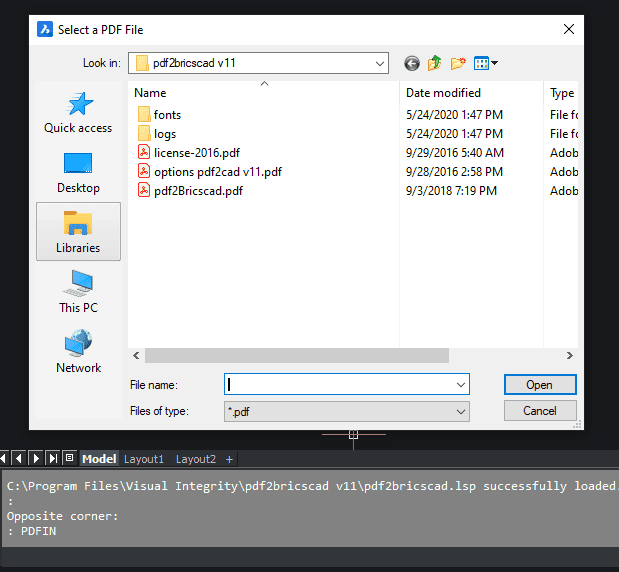The width and height of the screenshot is (619, 572).
Task: Create a new folder
Action: tap(458, 63)
